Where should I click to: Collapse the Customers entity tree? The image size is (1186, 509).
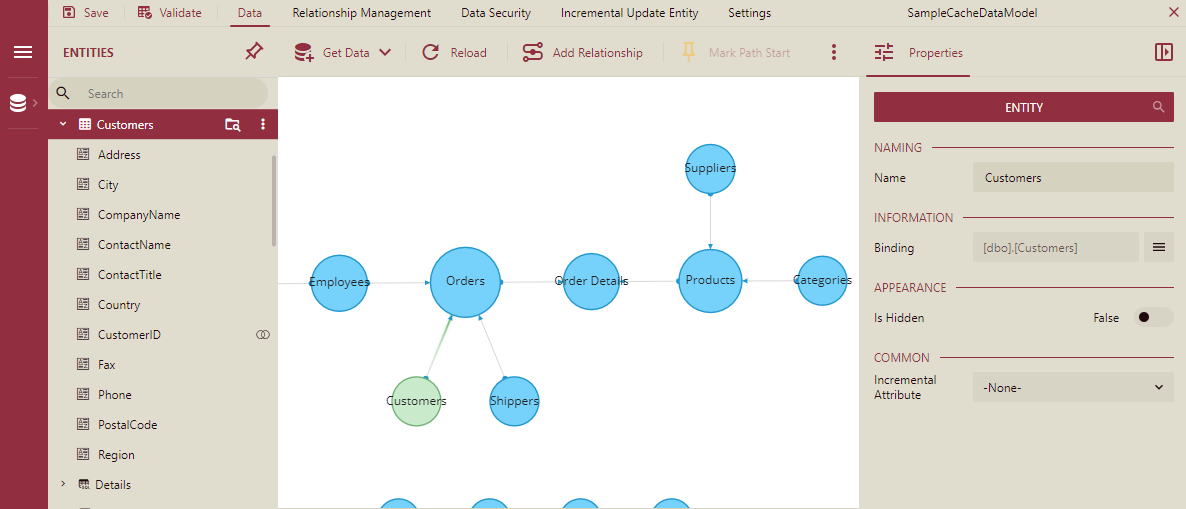pos(63,124)
